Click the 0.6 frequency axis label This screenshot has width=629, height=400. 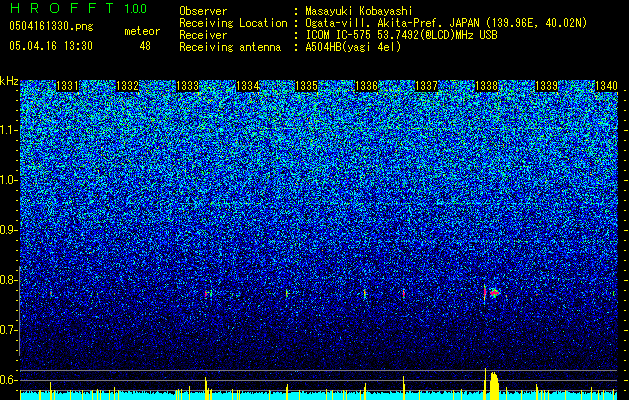click(x=8, y=380)
